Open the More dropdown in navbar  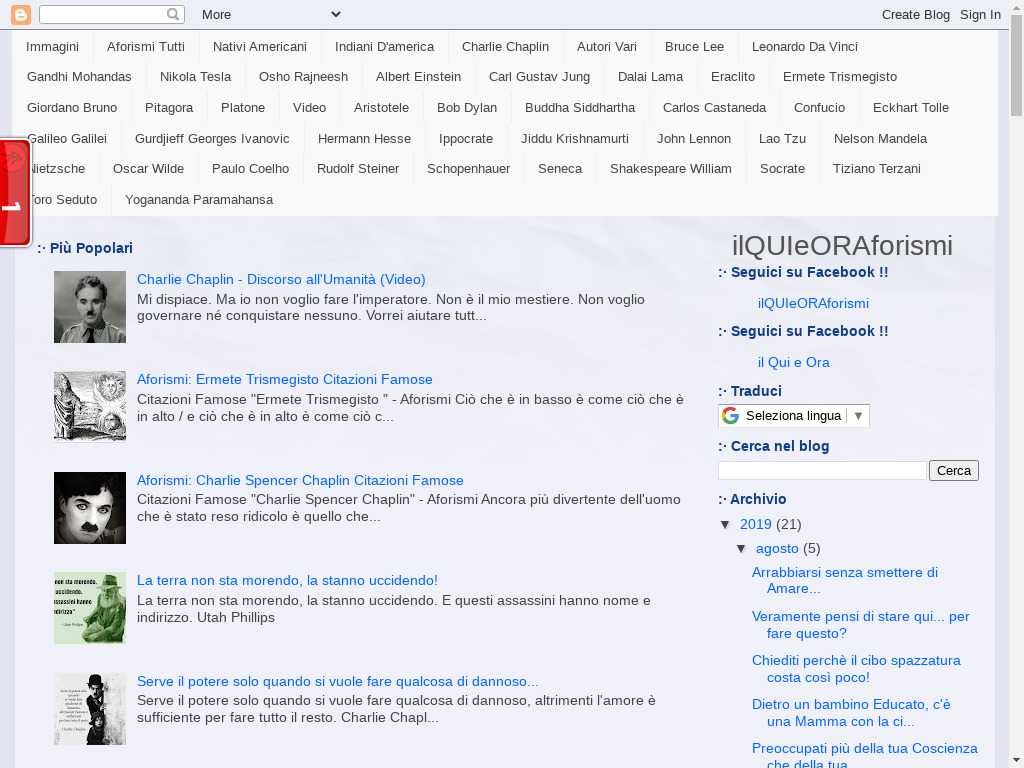pos(271,14)
